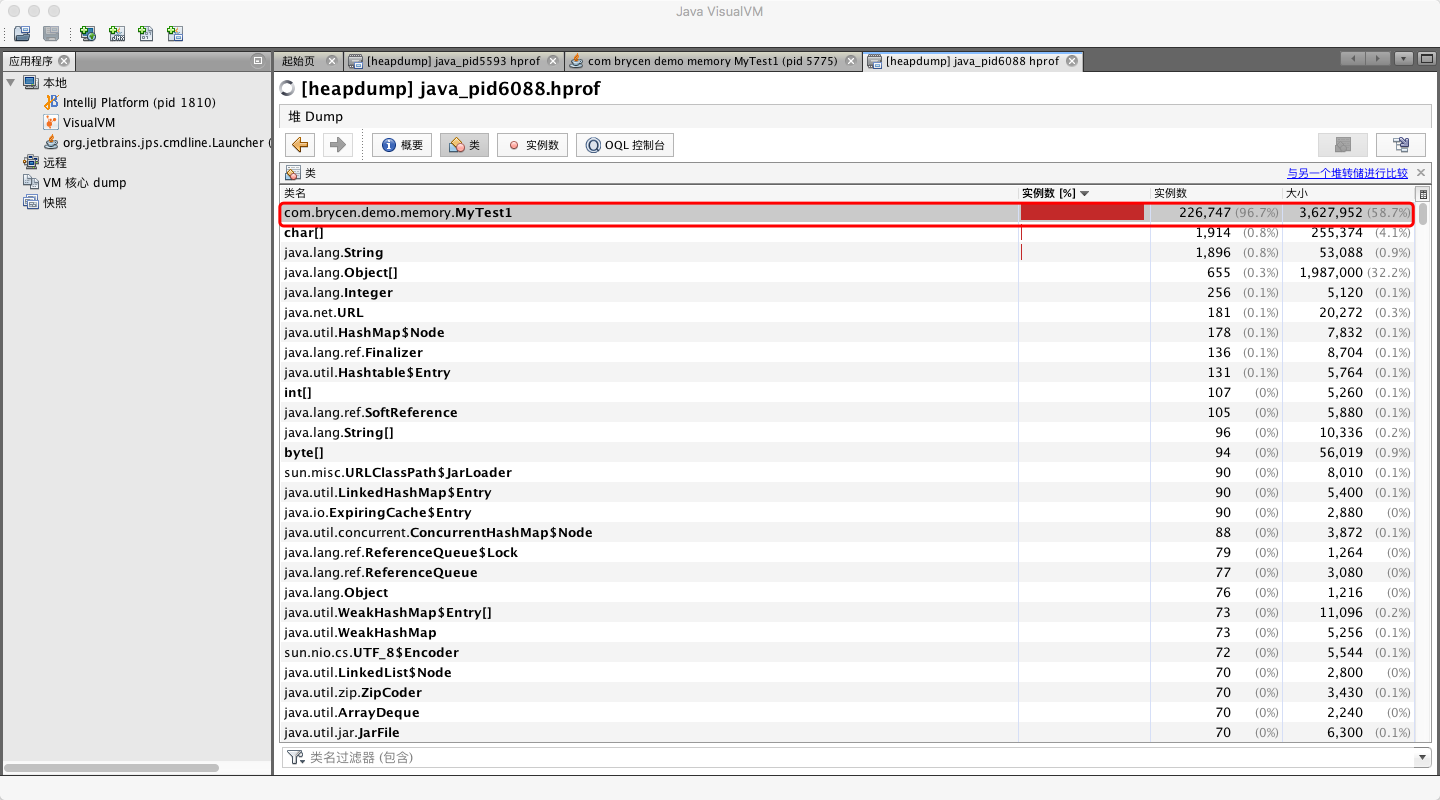Click the red instance percentage bar for MyTest1

(x=1082, y=212)
